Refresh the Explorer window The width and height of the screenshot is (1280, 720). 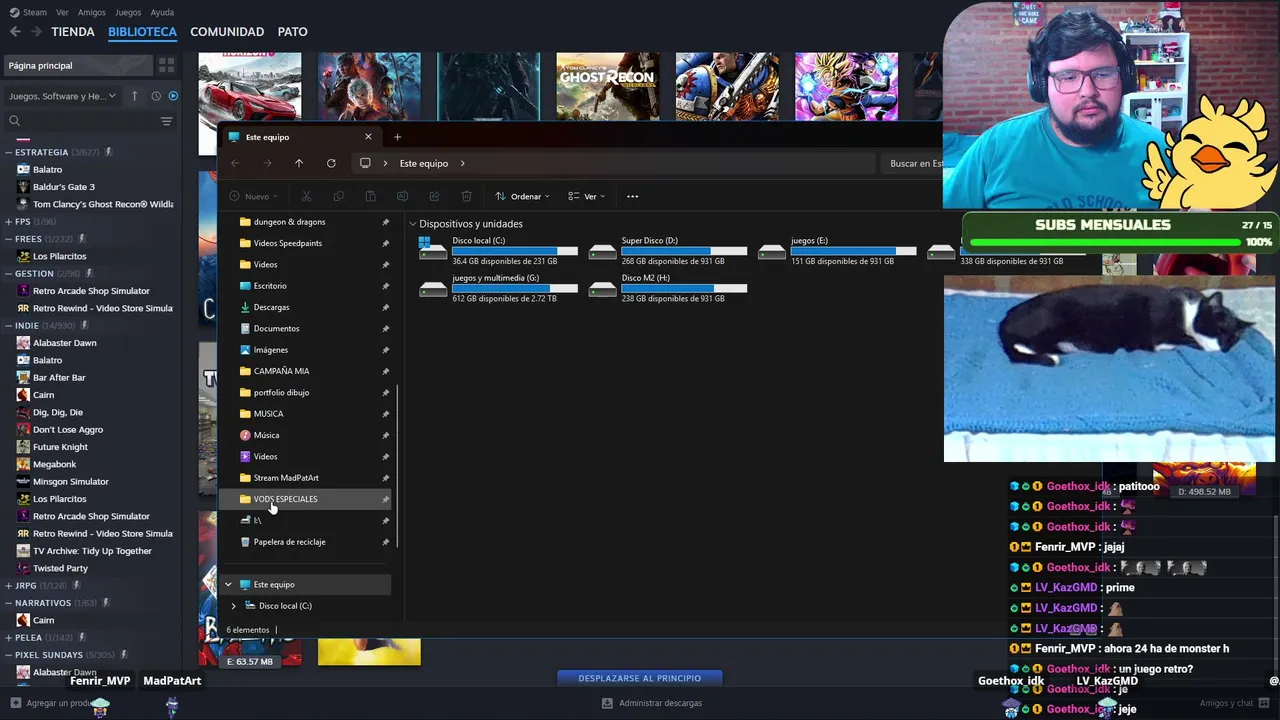pyautogui.click(x=331, y=163)
